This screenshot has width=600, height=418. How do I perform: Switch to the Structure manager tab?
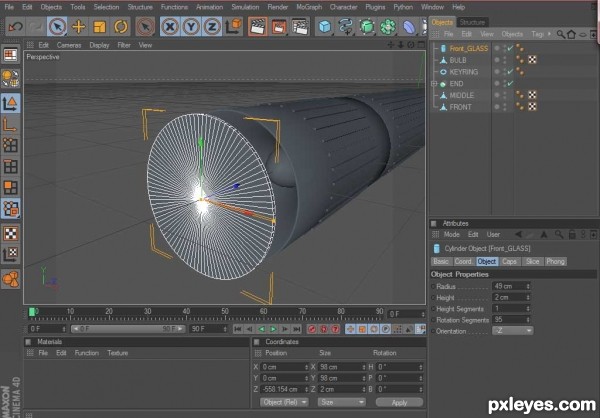click(x=472, y=22)
